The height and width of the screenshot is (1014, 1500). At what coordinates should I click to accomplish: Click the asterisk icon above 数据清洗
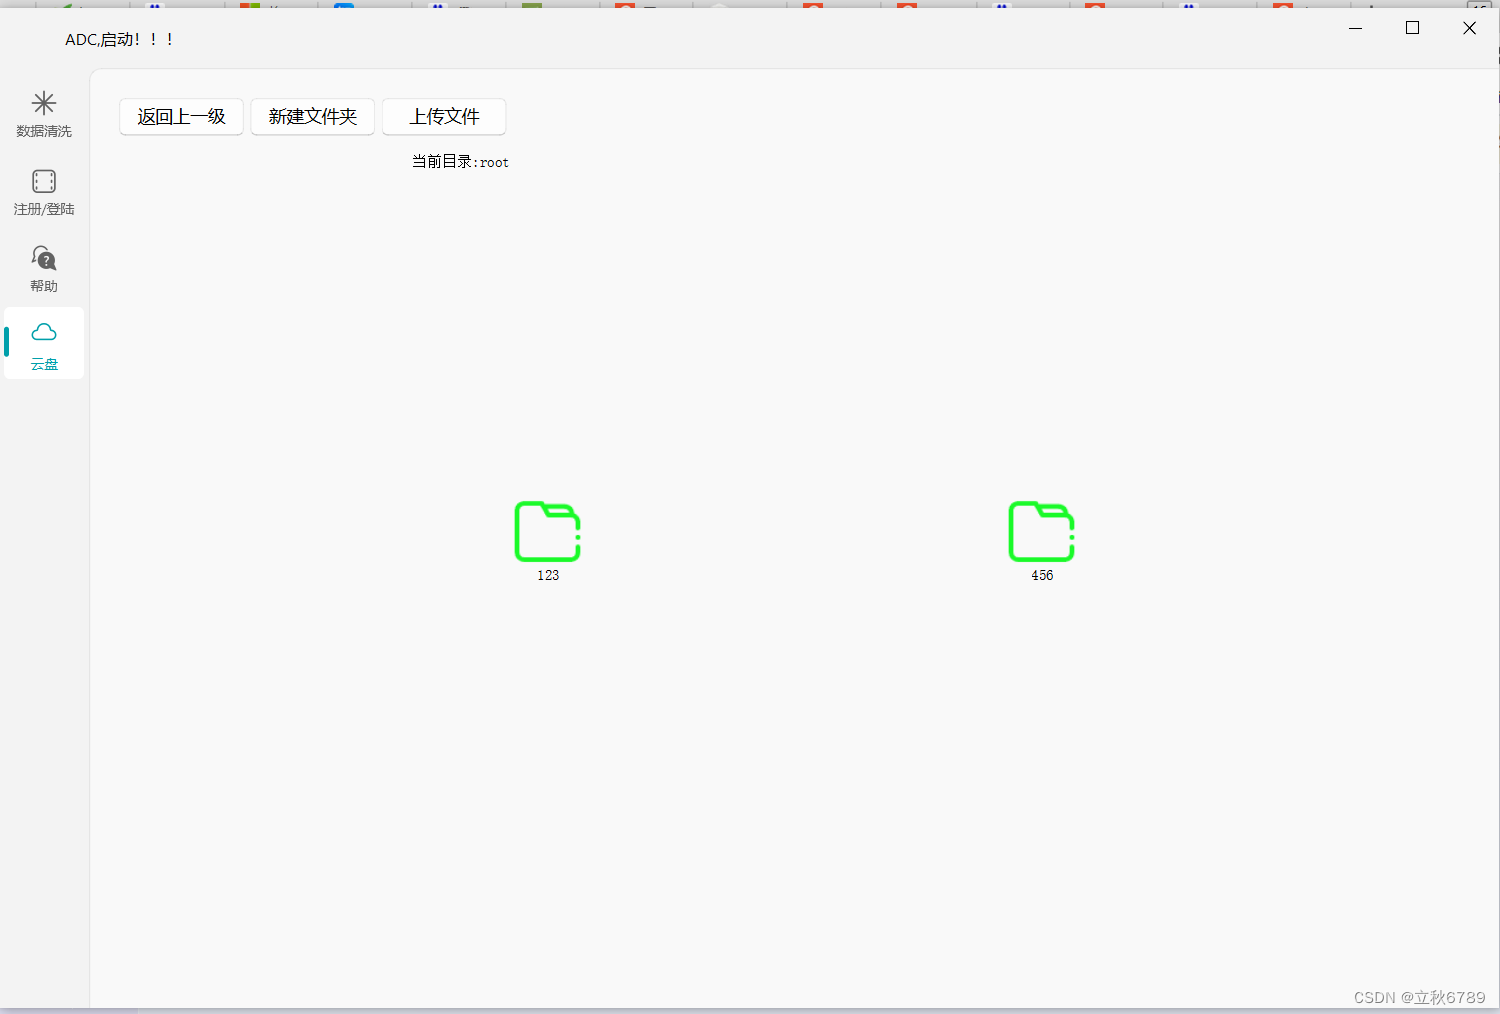click(43, 101)
